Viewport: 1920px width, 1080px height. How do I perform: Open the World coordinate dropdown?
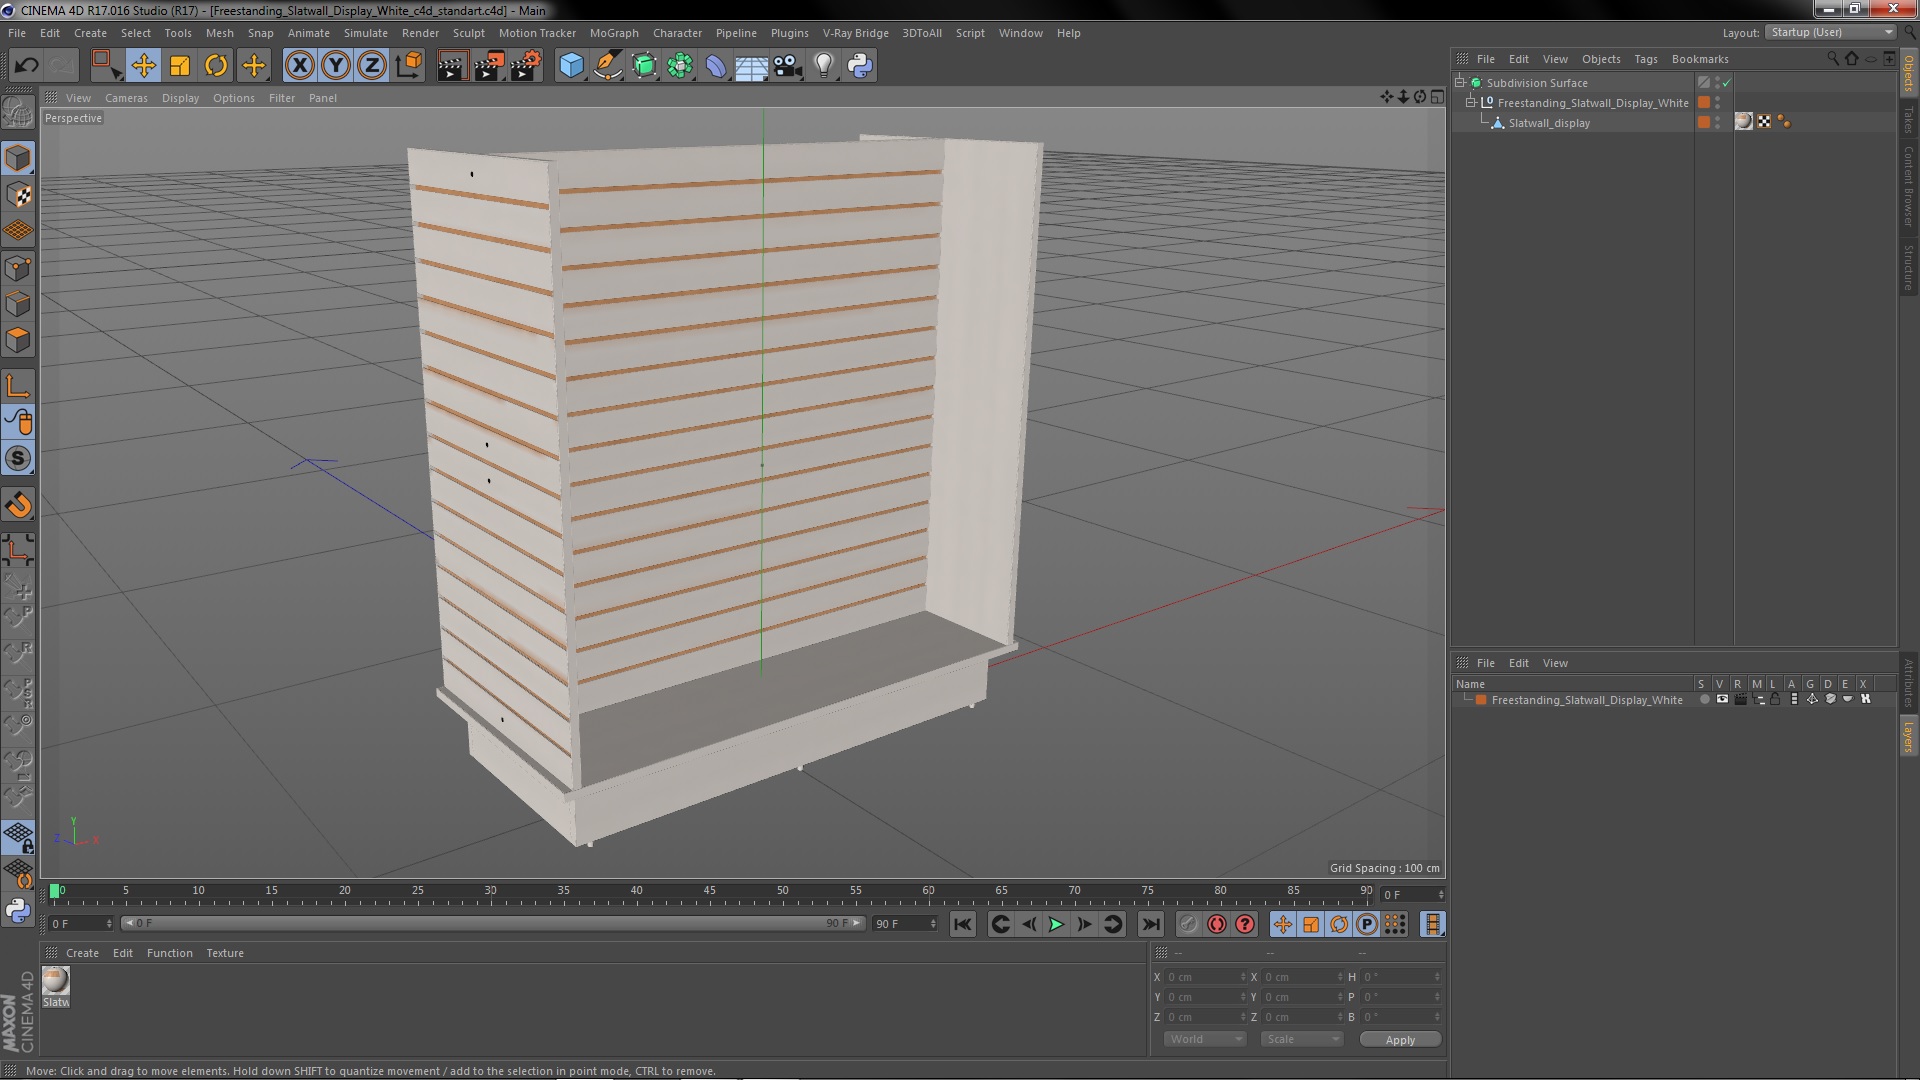coord(1205,1040)
